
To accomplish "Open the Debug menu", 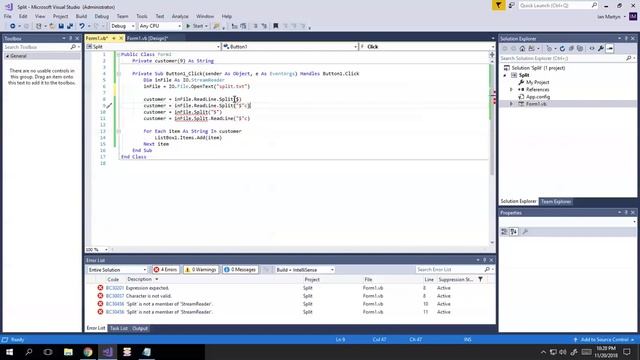I will coord(102,16).
